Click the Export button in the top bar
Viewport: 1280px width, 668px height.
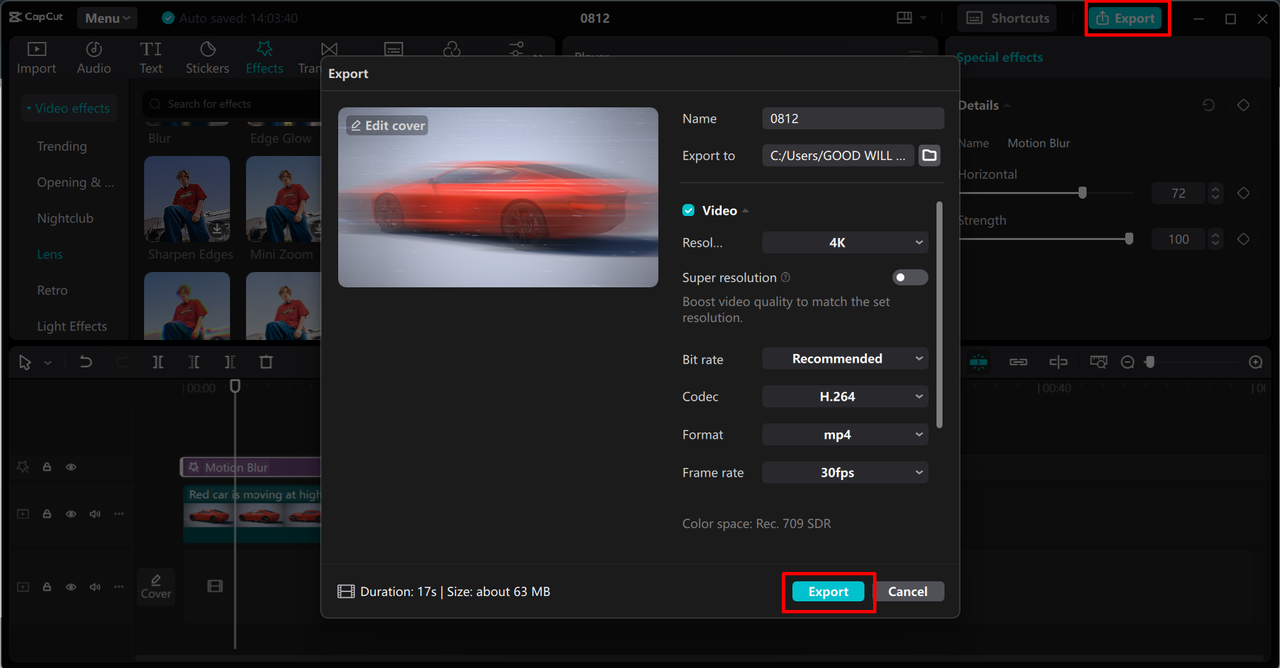[x=1126, y=18]
